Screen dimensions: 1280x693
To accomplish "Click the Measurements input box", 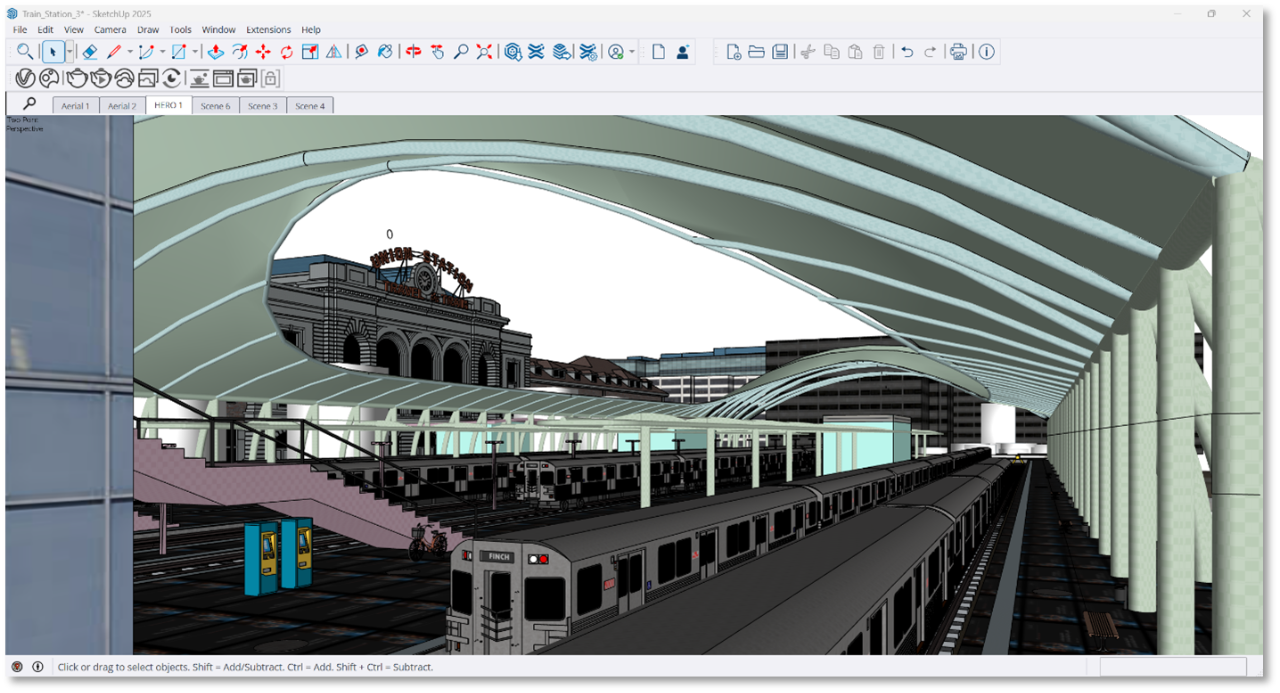I will (1173, 666).
